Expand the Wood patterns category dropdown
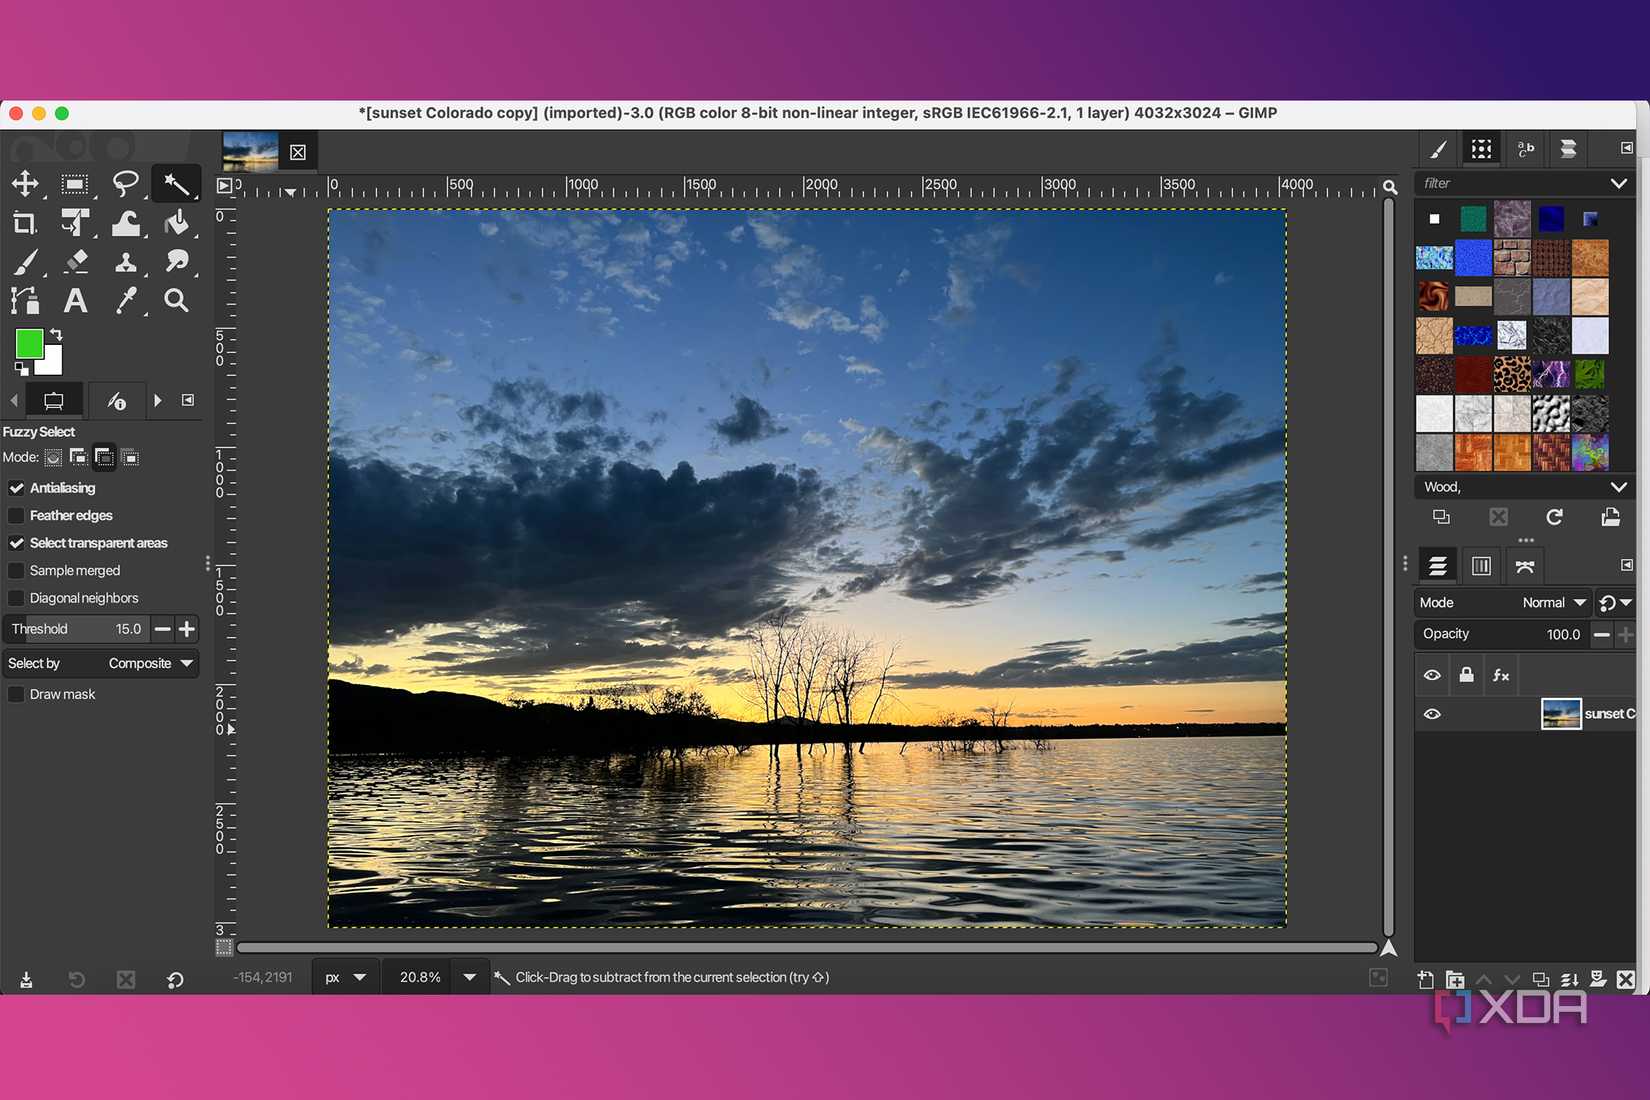Screen dimensions: 1650x1100 point(1620,487)
